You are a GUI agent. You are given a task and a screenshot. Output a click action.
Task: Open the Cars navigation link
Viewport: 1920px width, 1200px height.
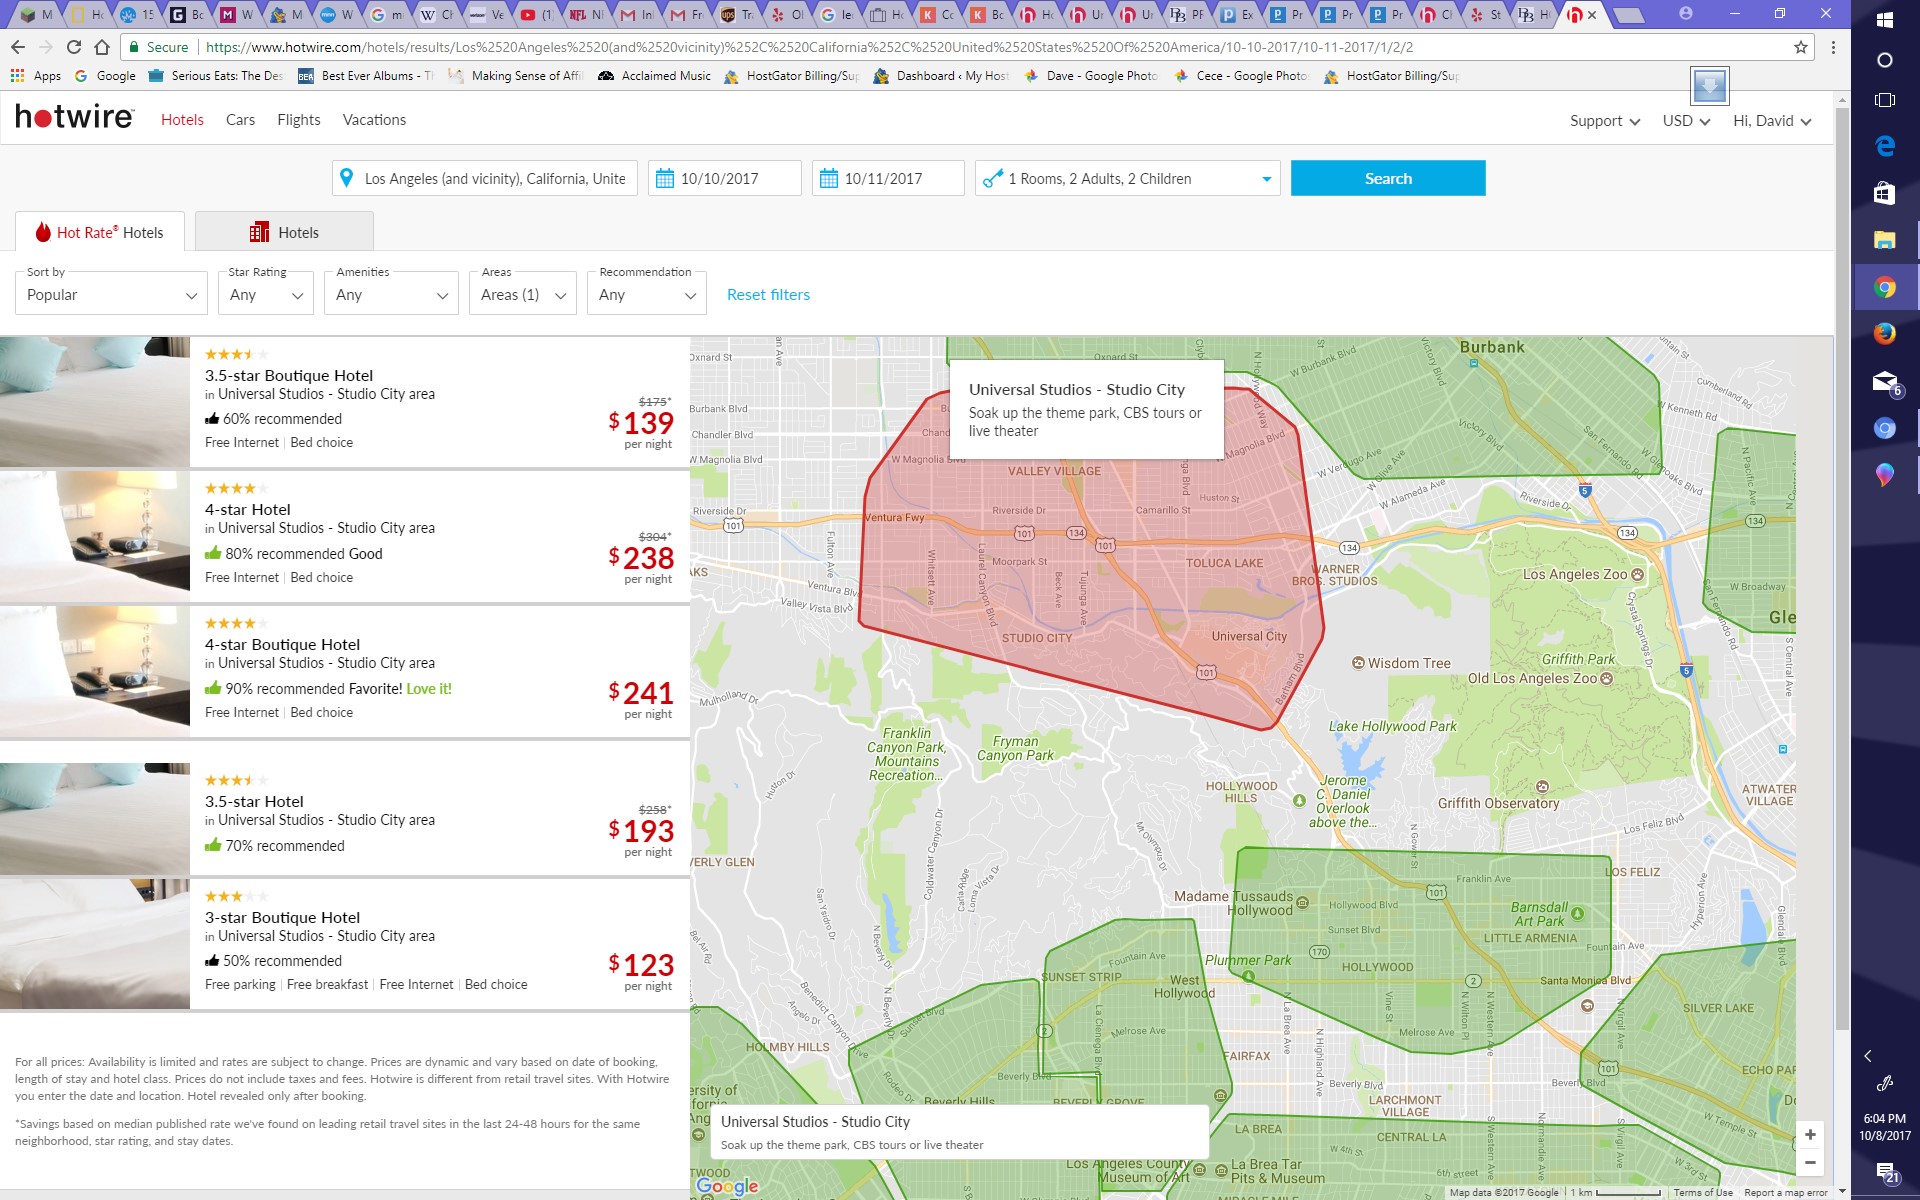tap(240, 119)
